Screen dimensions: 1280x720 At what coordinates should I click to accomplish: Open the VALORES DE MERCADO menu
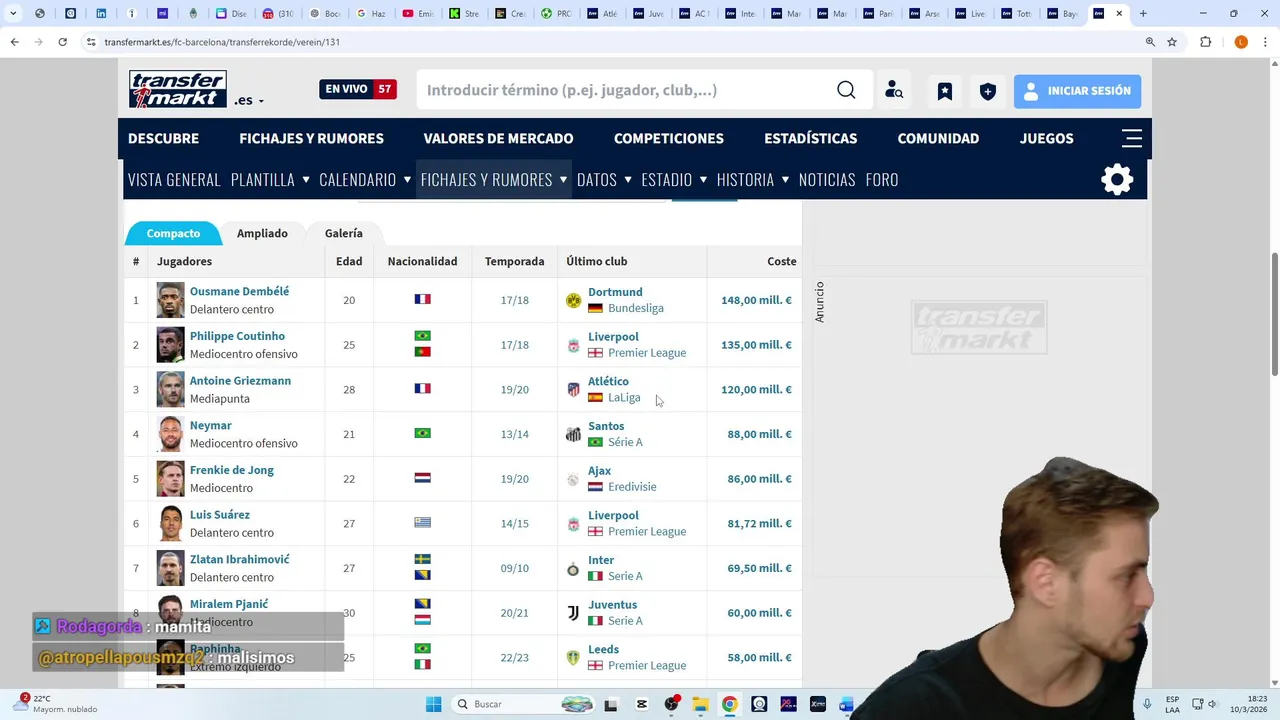coord(498,138)
